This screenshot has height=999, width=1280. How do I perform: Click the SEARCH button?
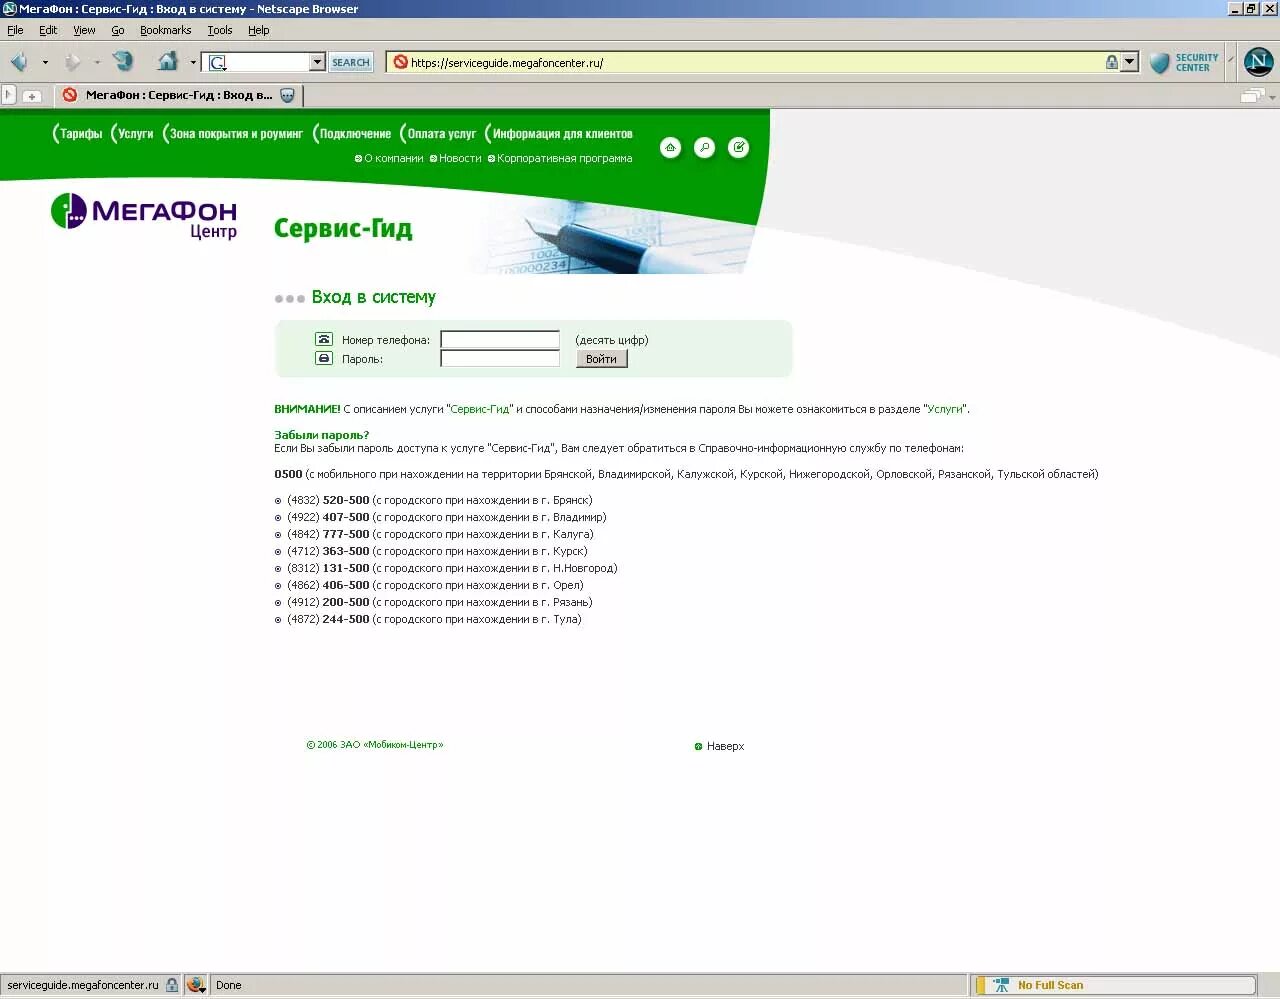[351, 62]
